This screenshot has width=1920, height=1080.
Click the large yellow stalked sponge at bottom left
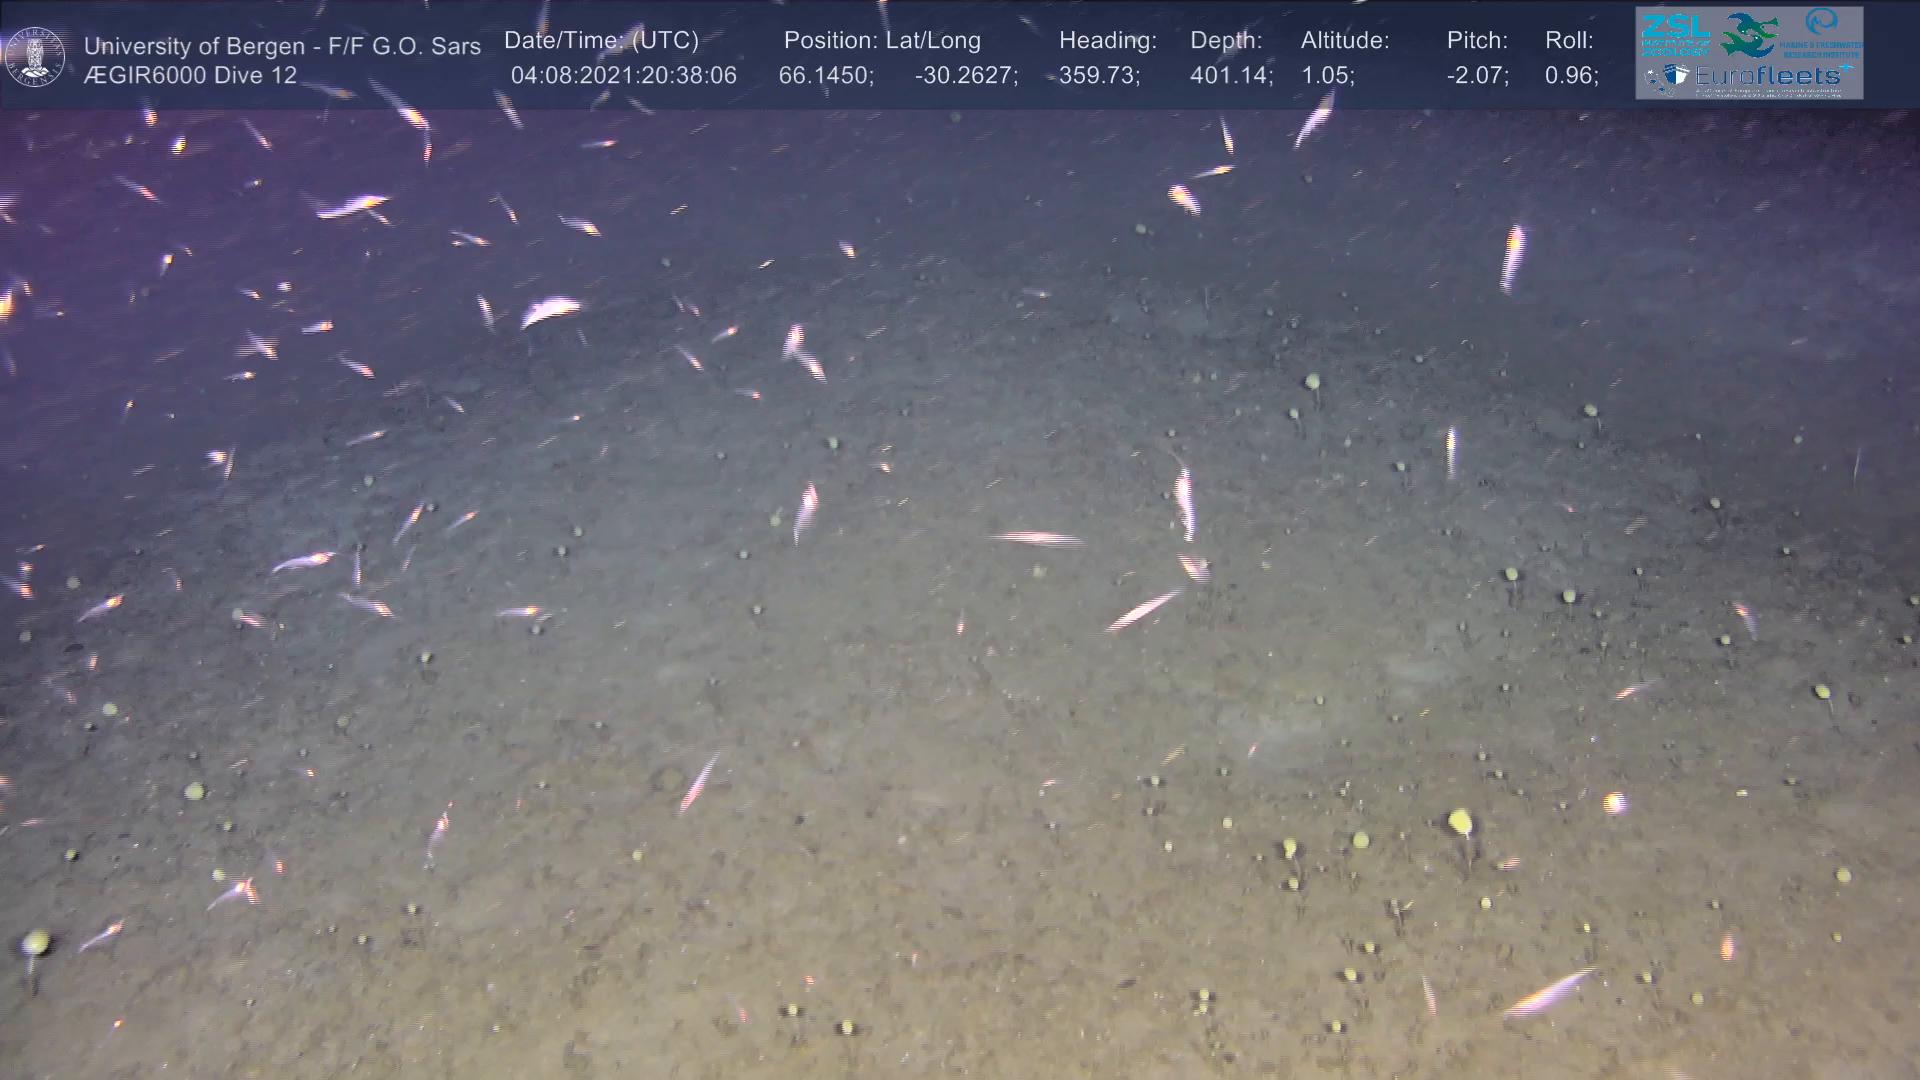pos(35,943)
